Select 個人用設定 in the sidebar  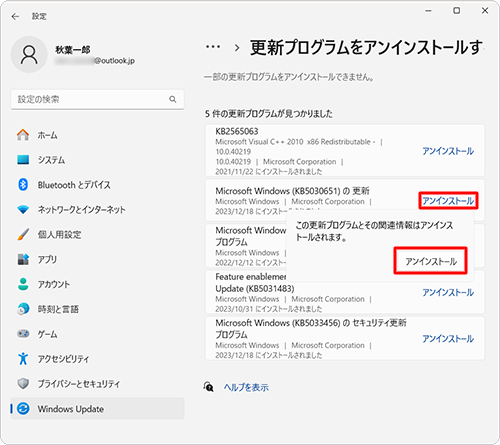(x=97, y=234)
